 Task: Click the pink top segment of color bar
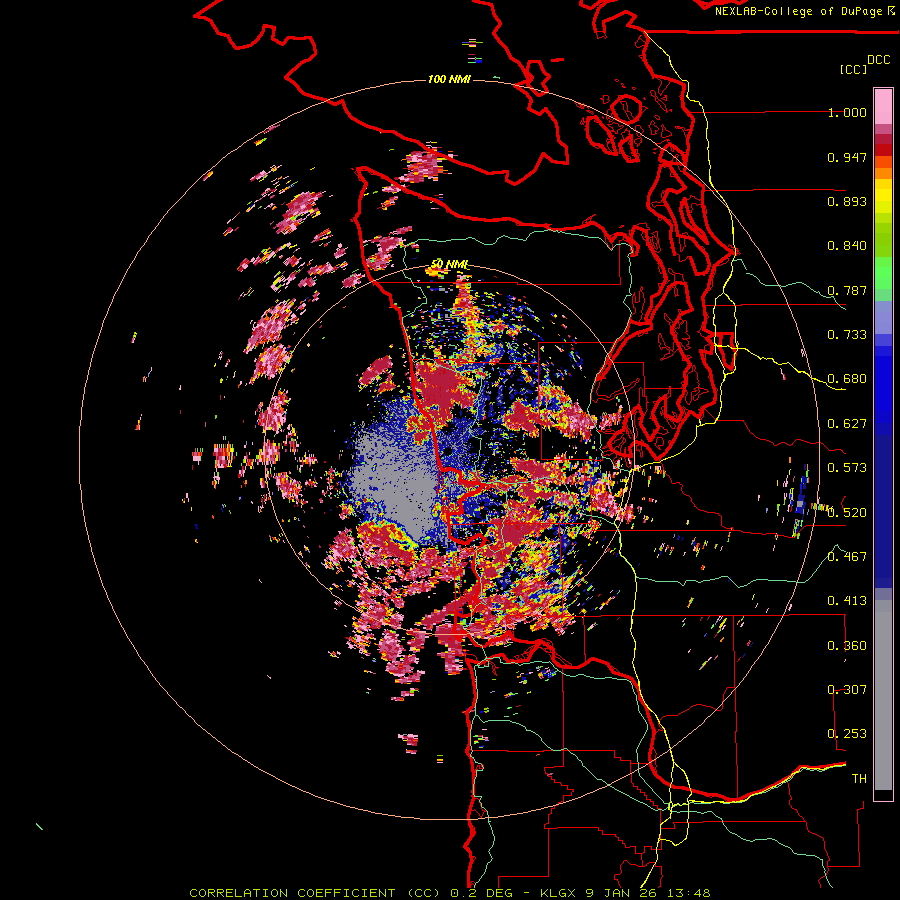883,106
